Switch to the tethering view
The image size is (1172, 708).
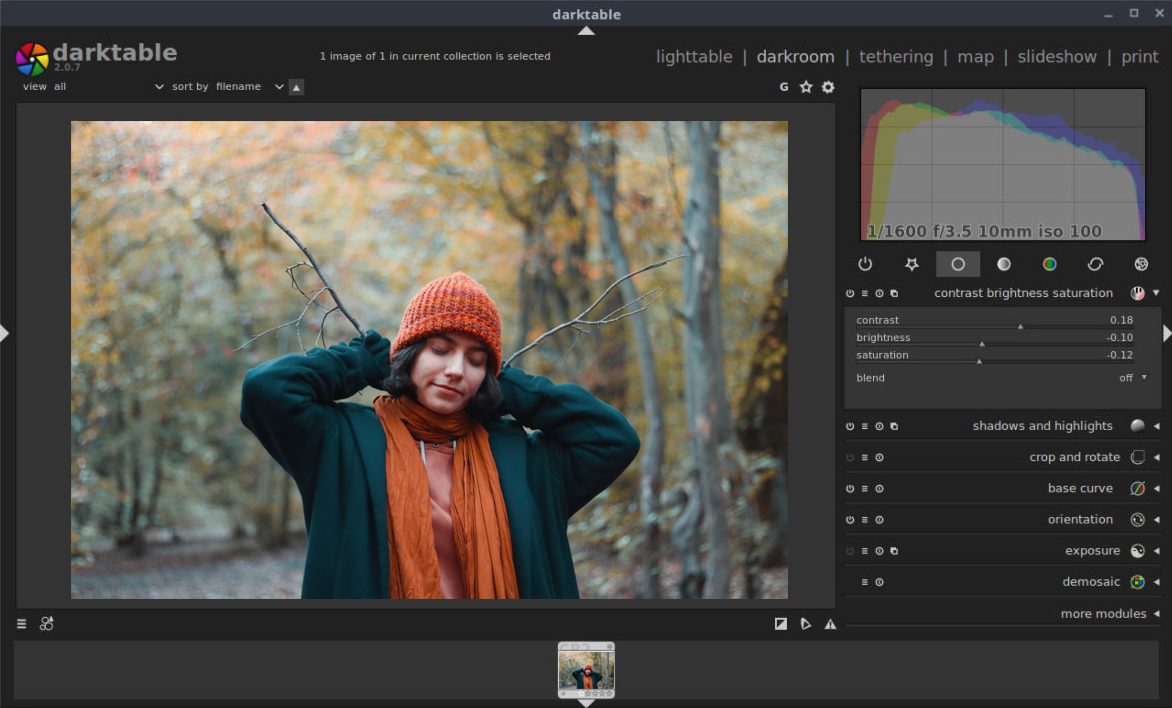[896, 57]
